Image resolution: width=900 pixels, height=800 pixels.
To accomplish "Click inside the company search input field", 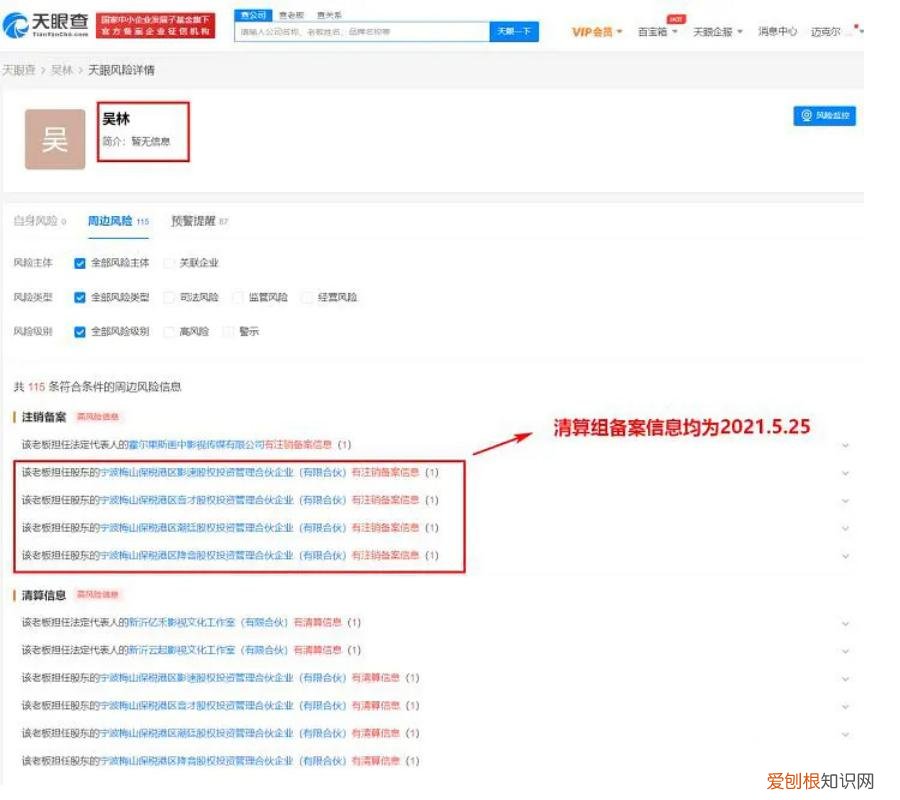I will pyautogui.click(x=360, y=31).
